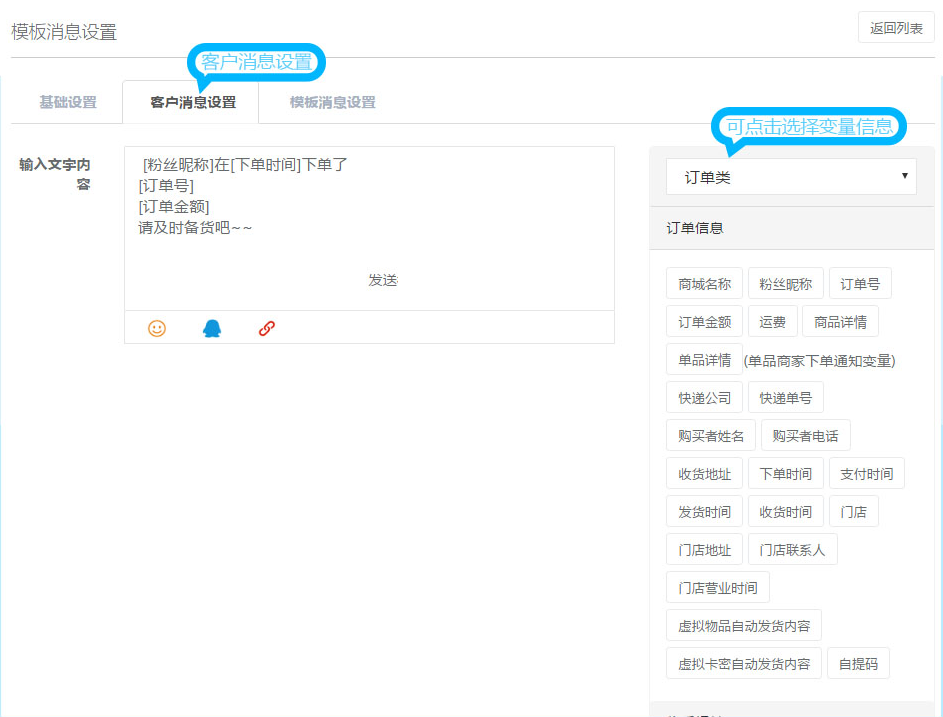Click the 发送 text in the editor
943x717 pixels.
pos(383,280)
